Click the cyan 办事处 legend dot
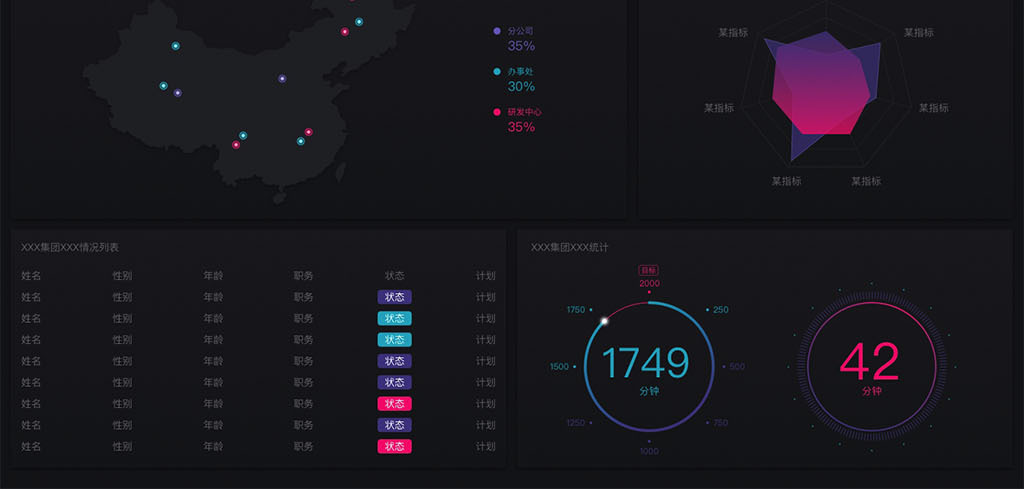Viewport: 1024px width, 489px height. point(497,72)
